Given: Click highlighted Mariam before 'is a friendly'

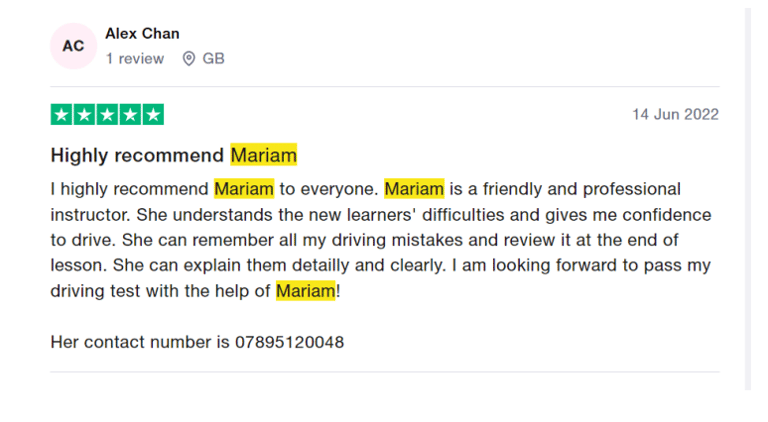Looking at the screenshot, I should point(414,189).
